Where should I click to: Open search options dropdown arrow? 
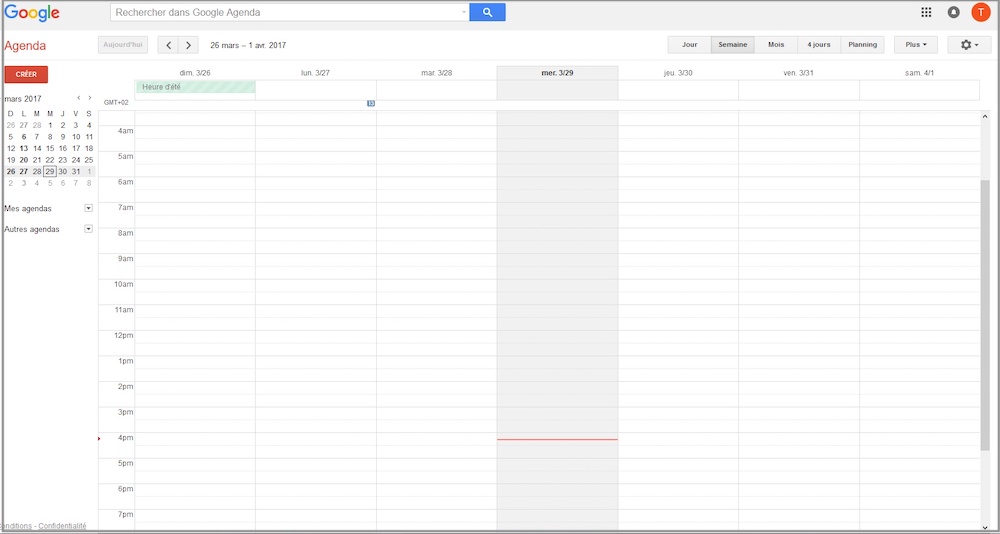[x=464, y=12]
